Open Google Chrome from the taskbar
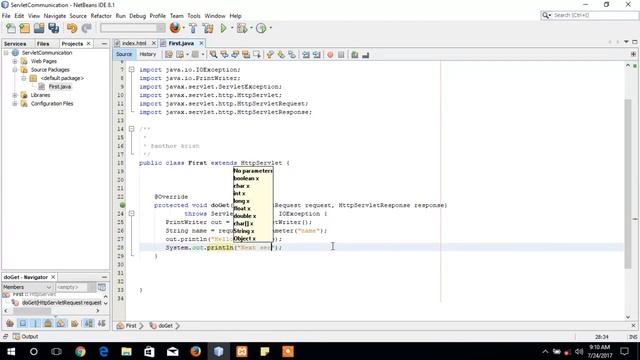Image resolution: width=640 pixels, height=360 pixels. 80,351
